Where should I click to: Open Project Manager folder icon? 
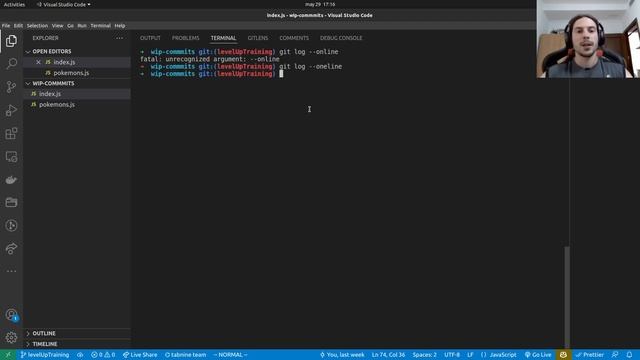[11, 202]
